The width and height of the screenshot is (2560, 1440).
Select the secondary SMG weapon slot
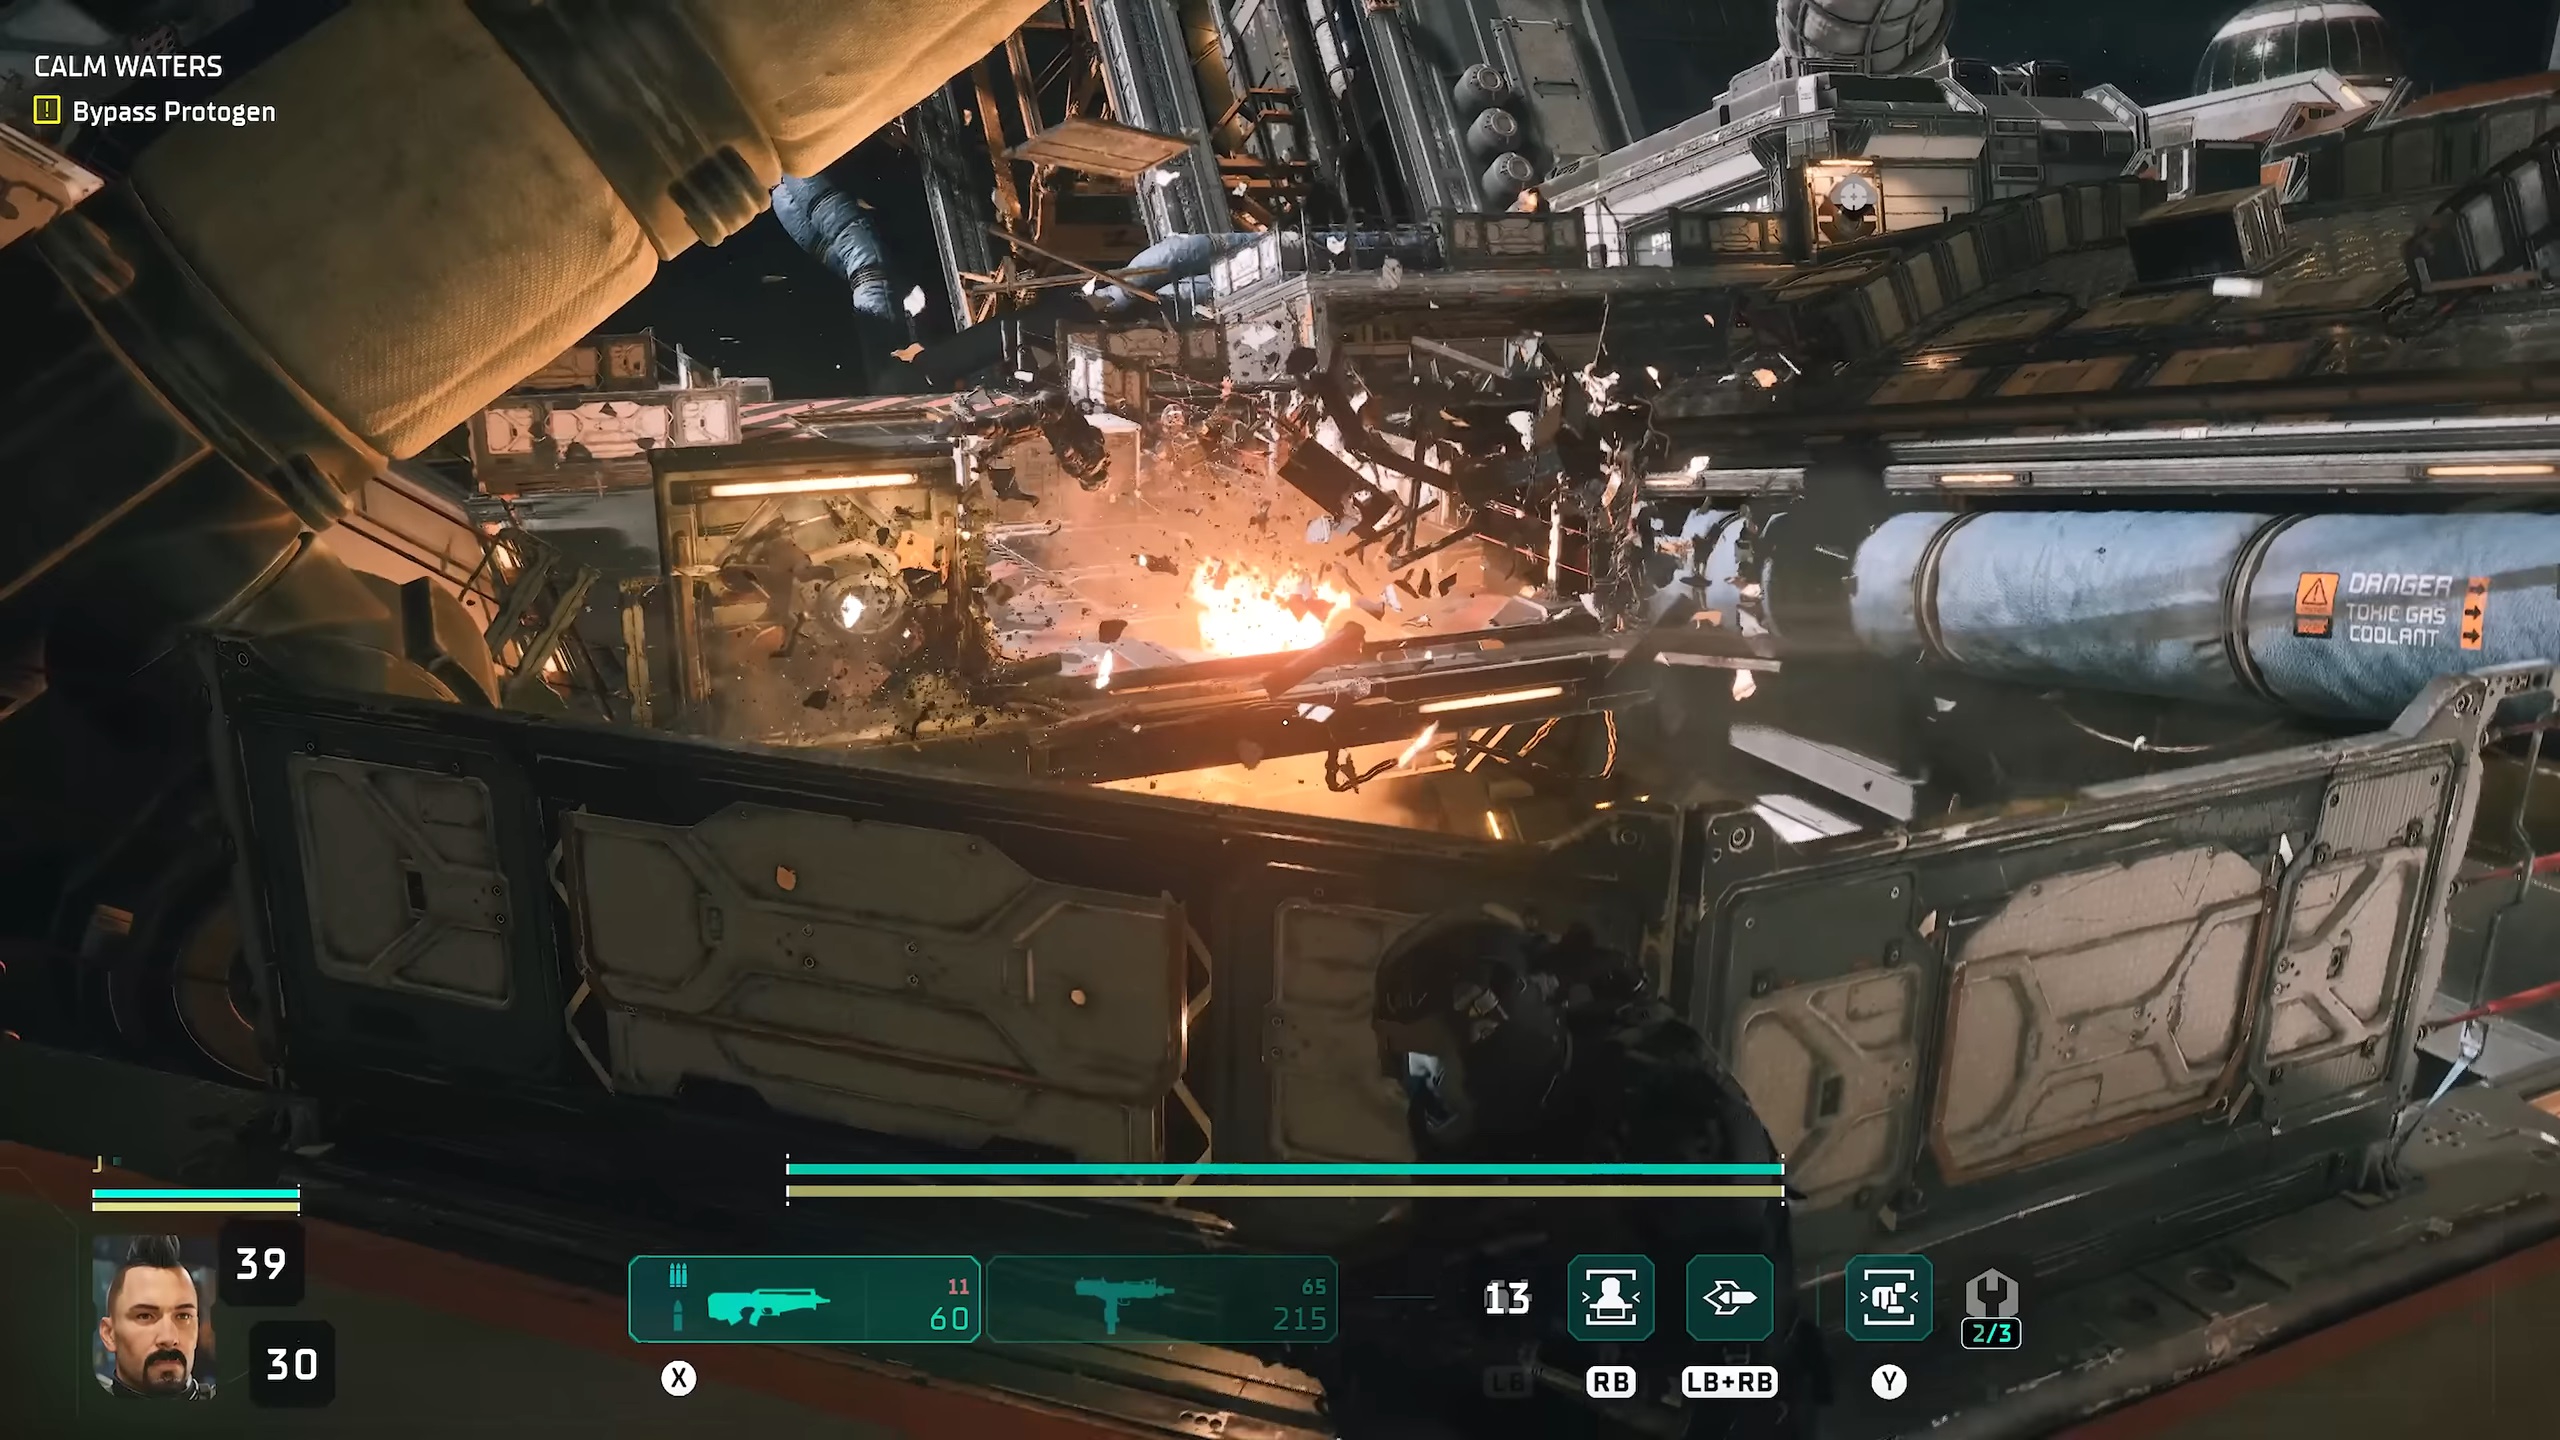pyautogui.click(x=1162, y=1299)
